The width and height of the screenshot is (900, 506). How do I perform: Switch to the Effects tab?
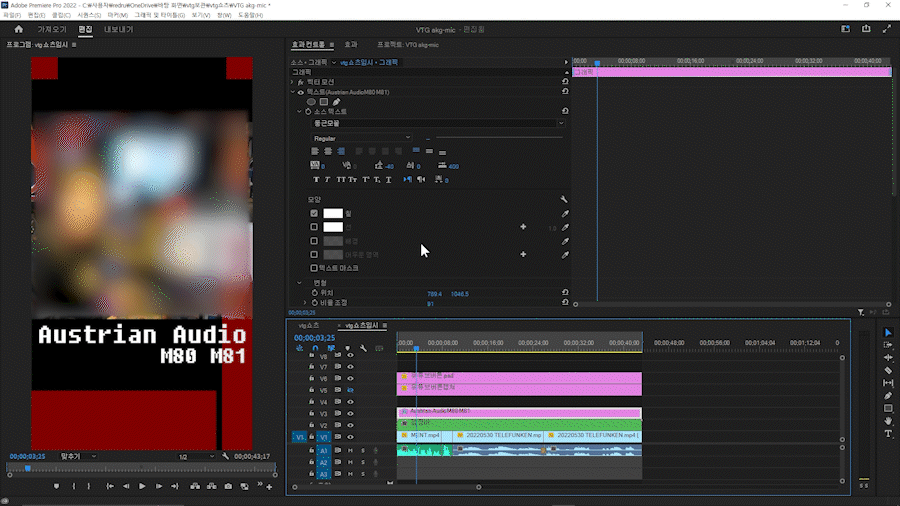tap(351, 45)
